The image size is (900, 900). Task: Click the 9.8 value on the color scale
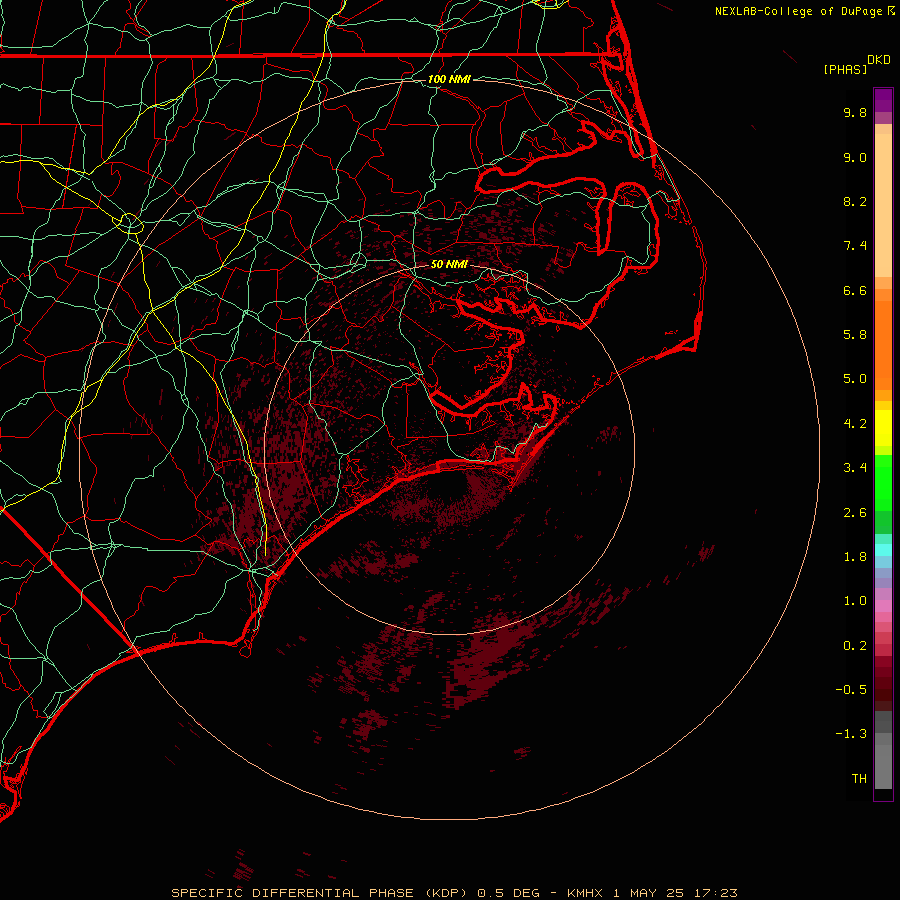pos(855,112)
